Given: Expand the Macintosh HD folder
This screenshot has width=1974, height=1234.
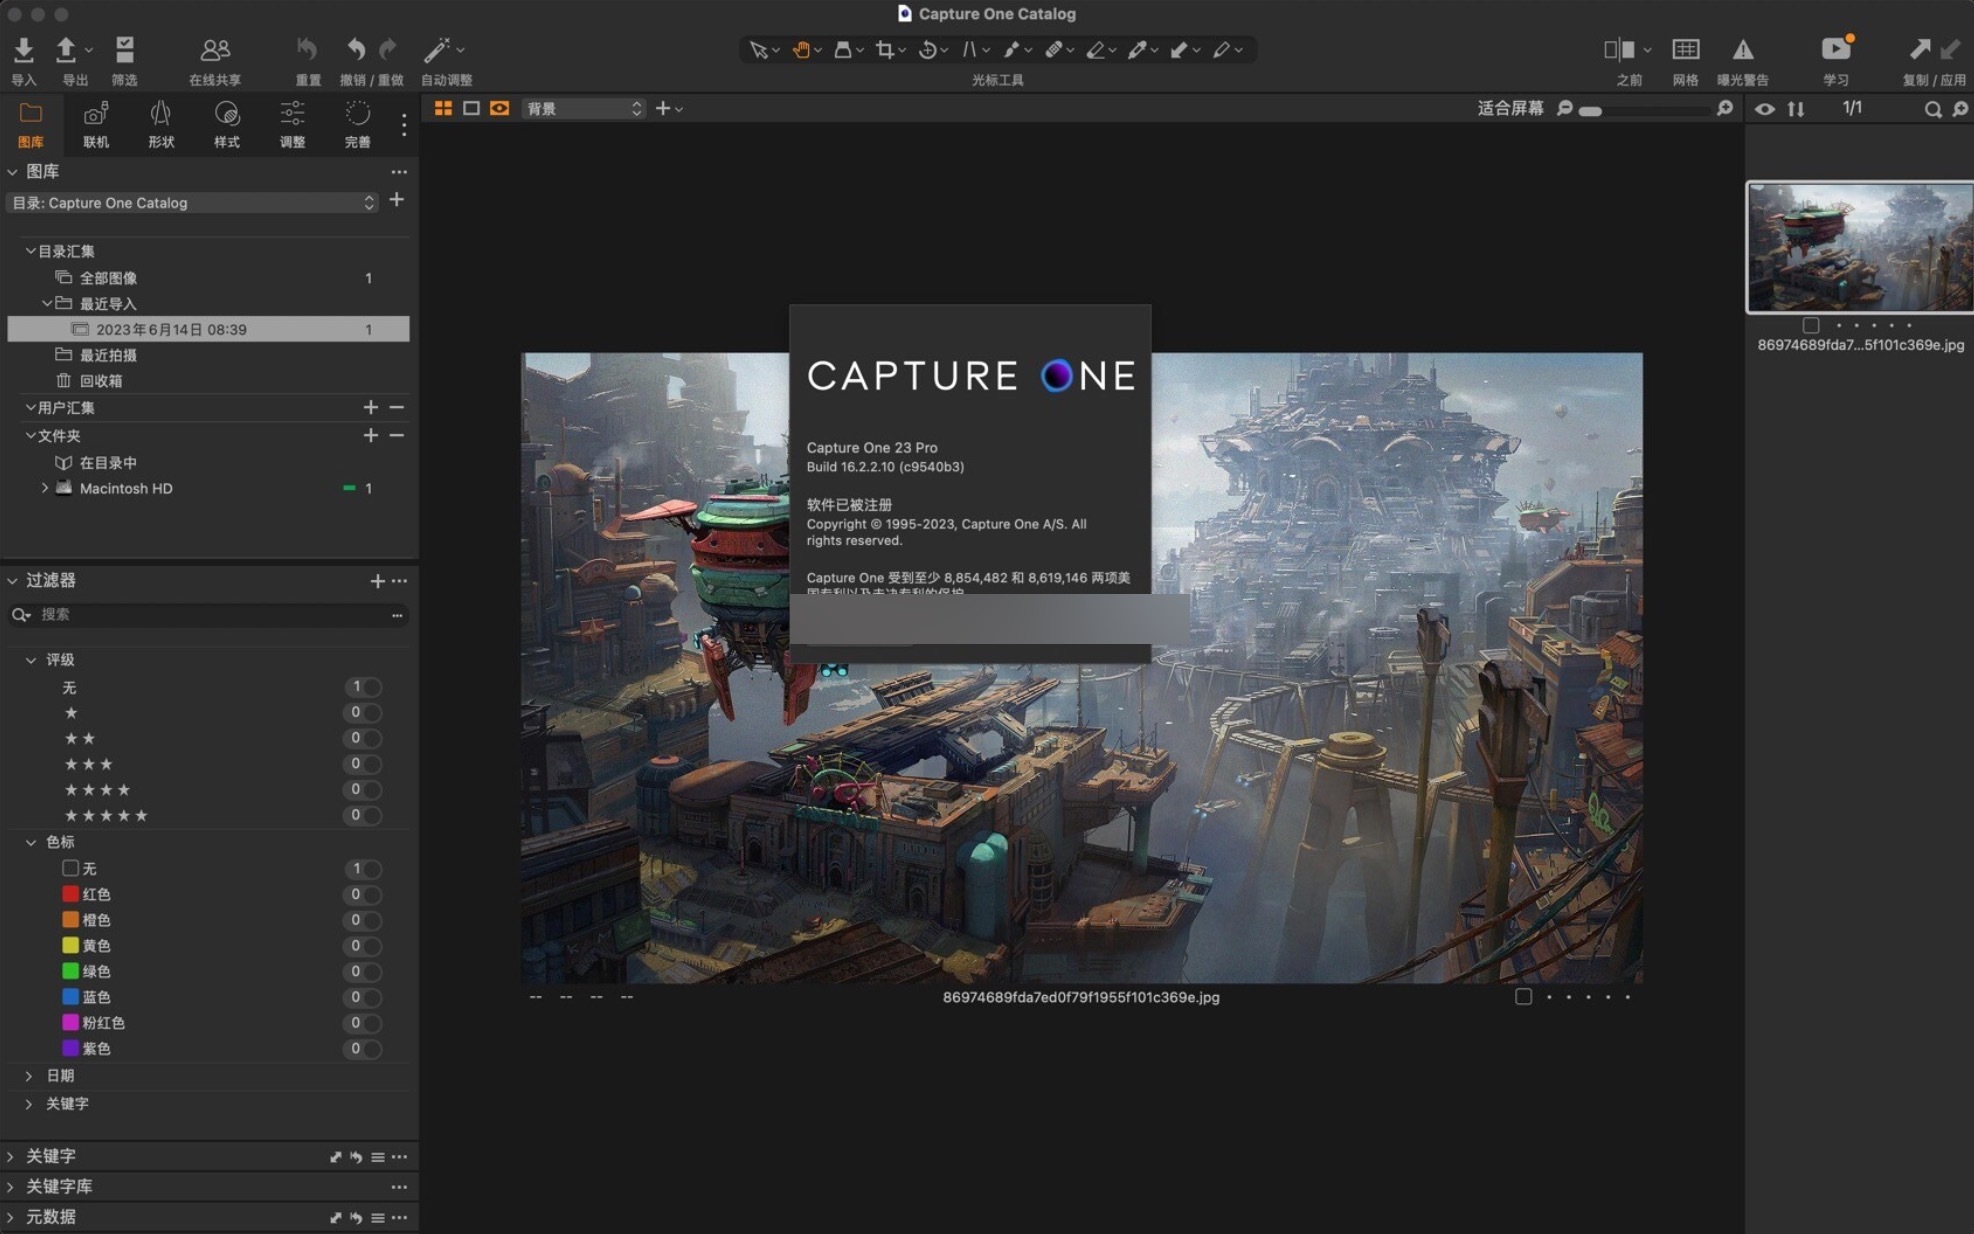Looking at the screenshot, I should pos(45,488).
